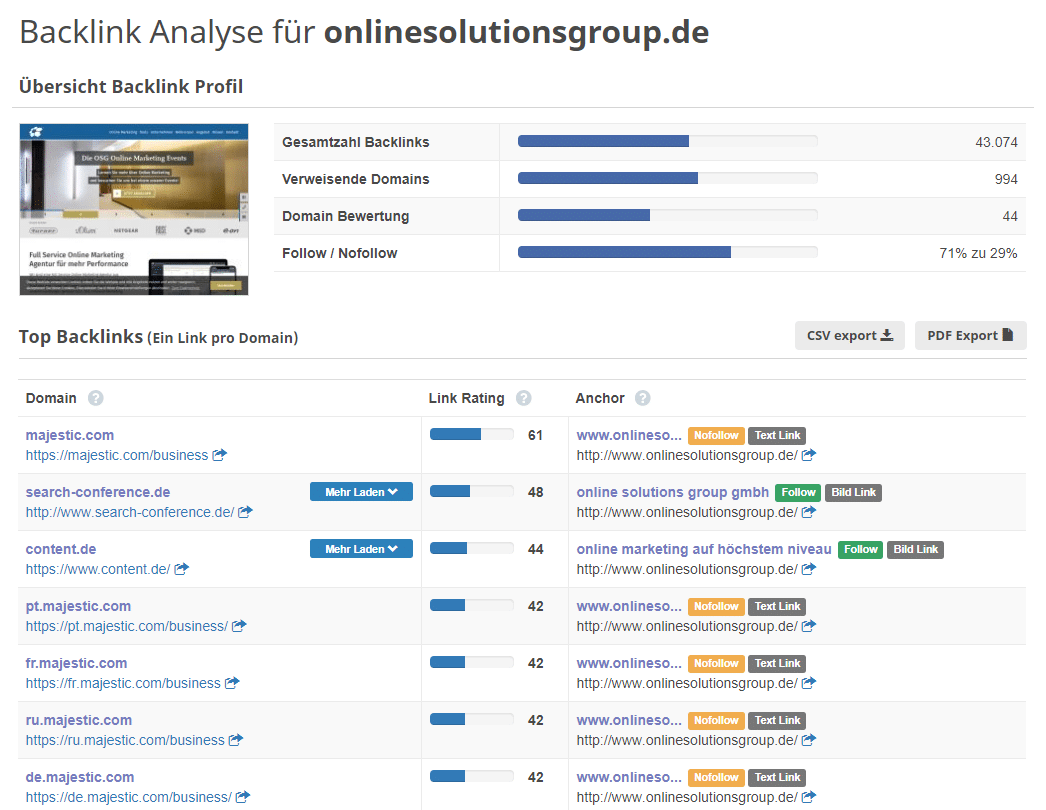The image size is (1046, 810).
Task: Click the Follow badge in content.de row
Action: 861,549
